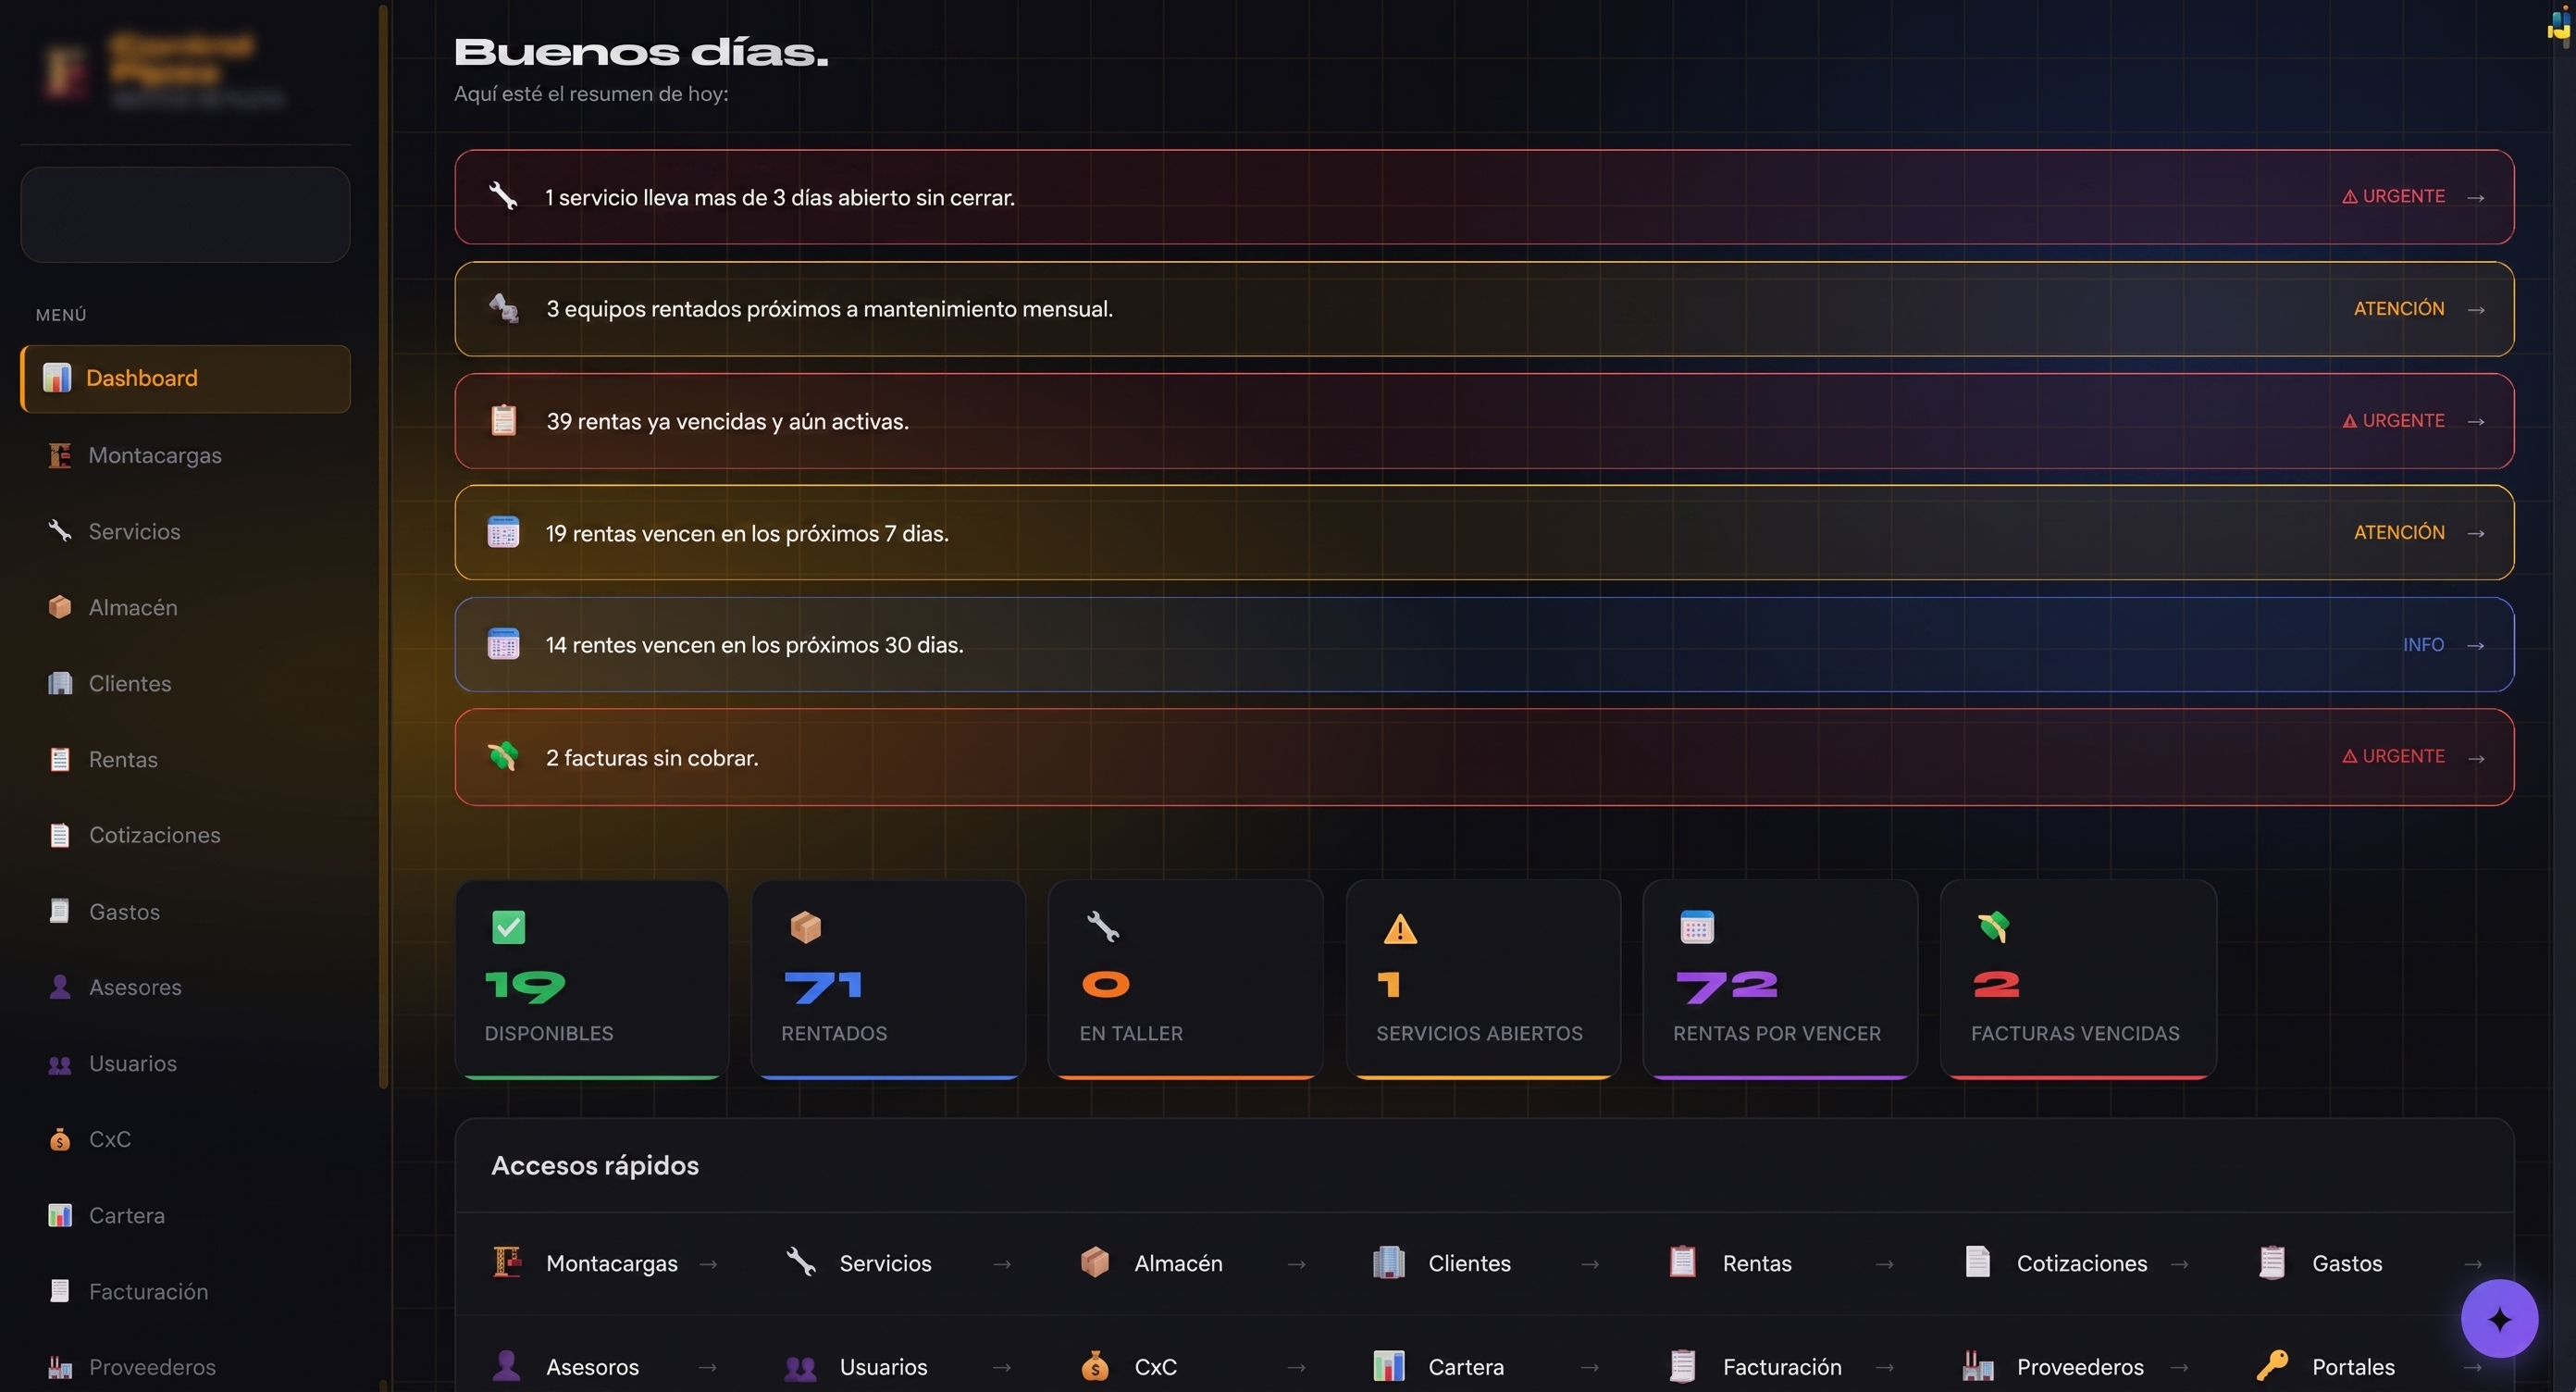Open Proveederos quick access shortcut
This screenshot has width=2576, height=1392.
coord(2077,1366)
